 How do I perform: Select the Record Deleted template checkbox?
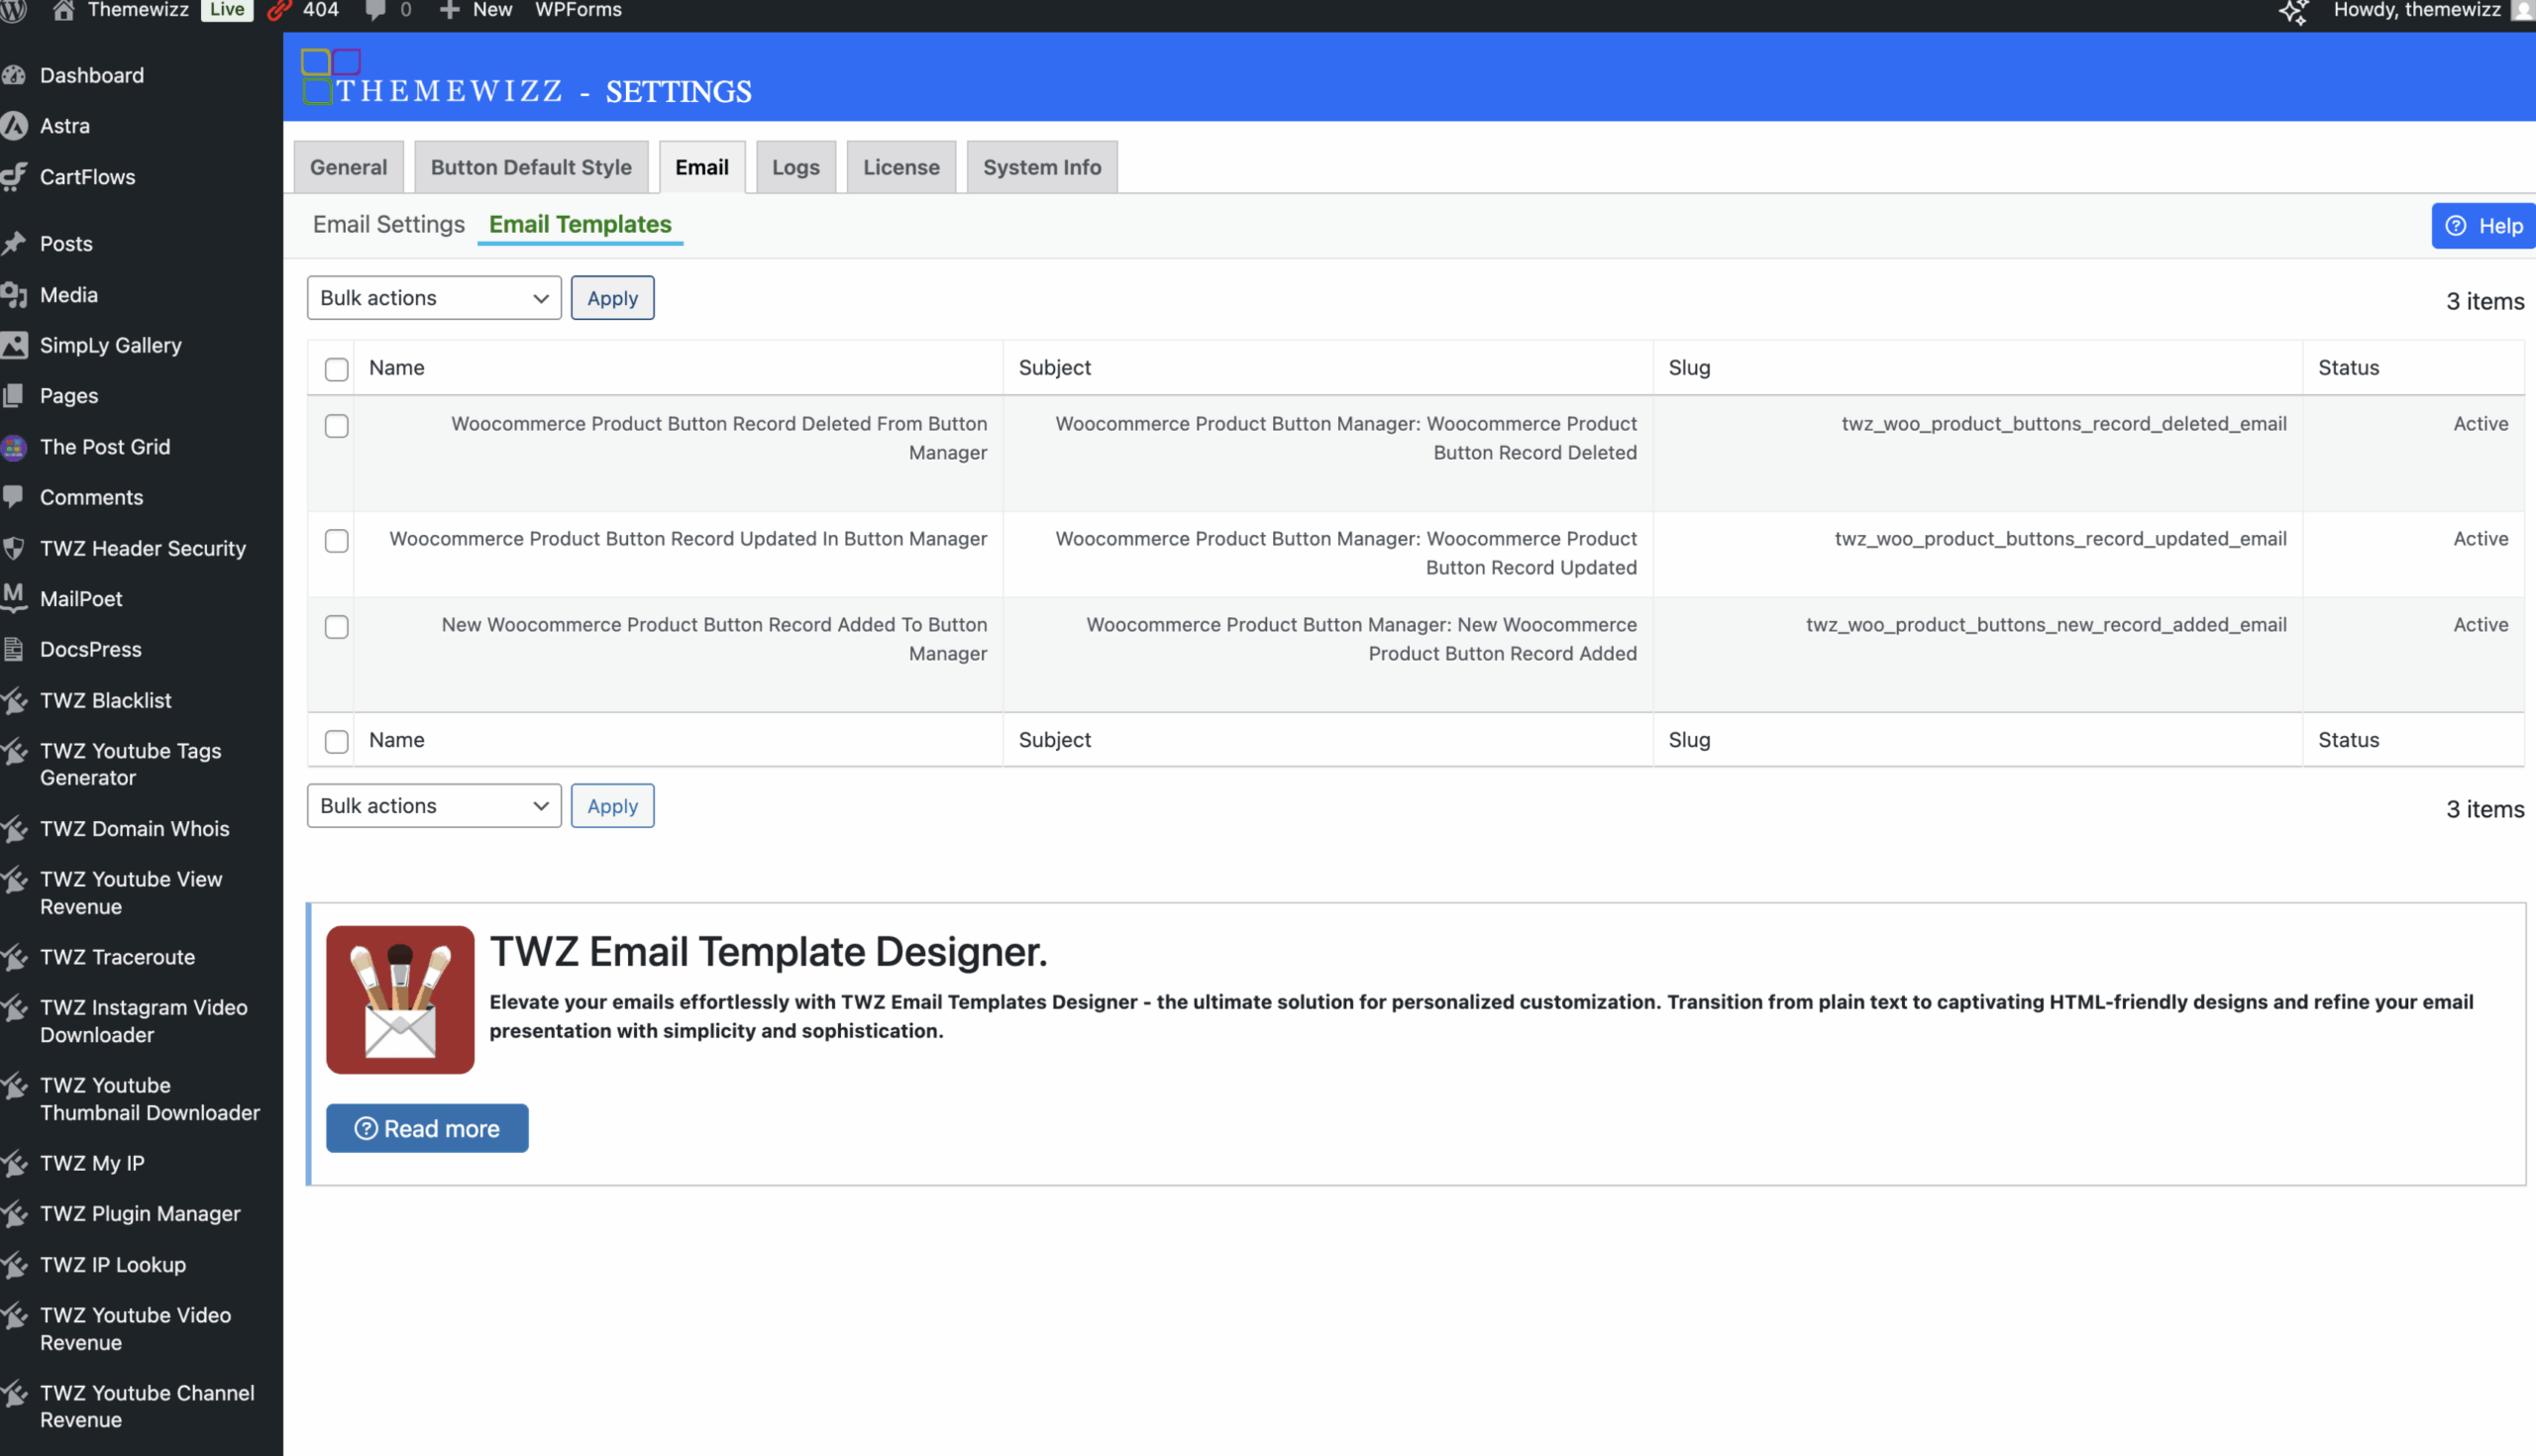tap(337, 426)
